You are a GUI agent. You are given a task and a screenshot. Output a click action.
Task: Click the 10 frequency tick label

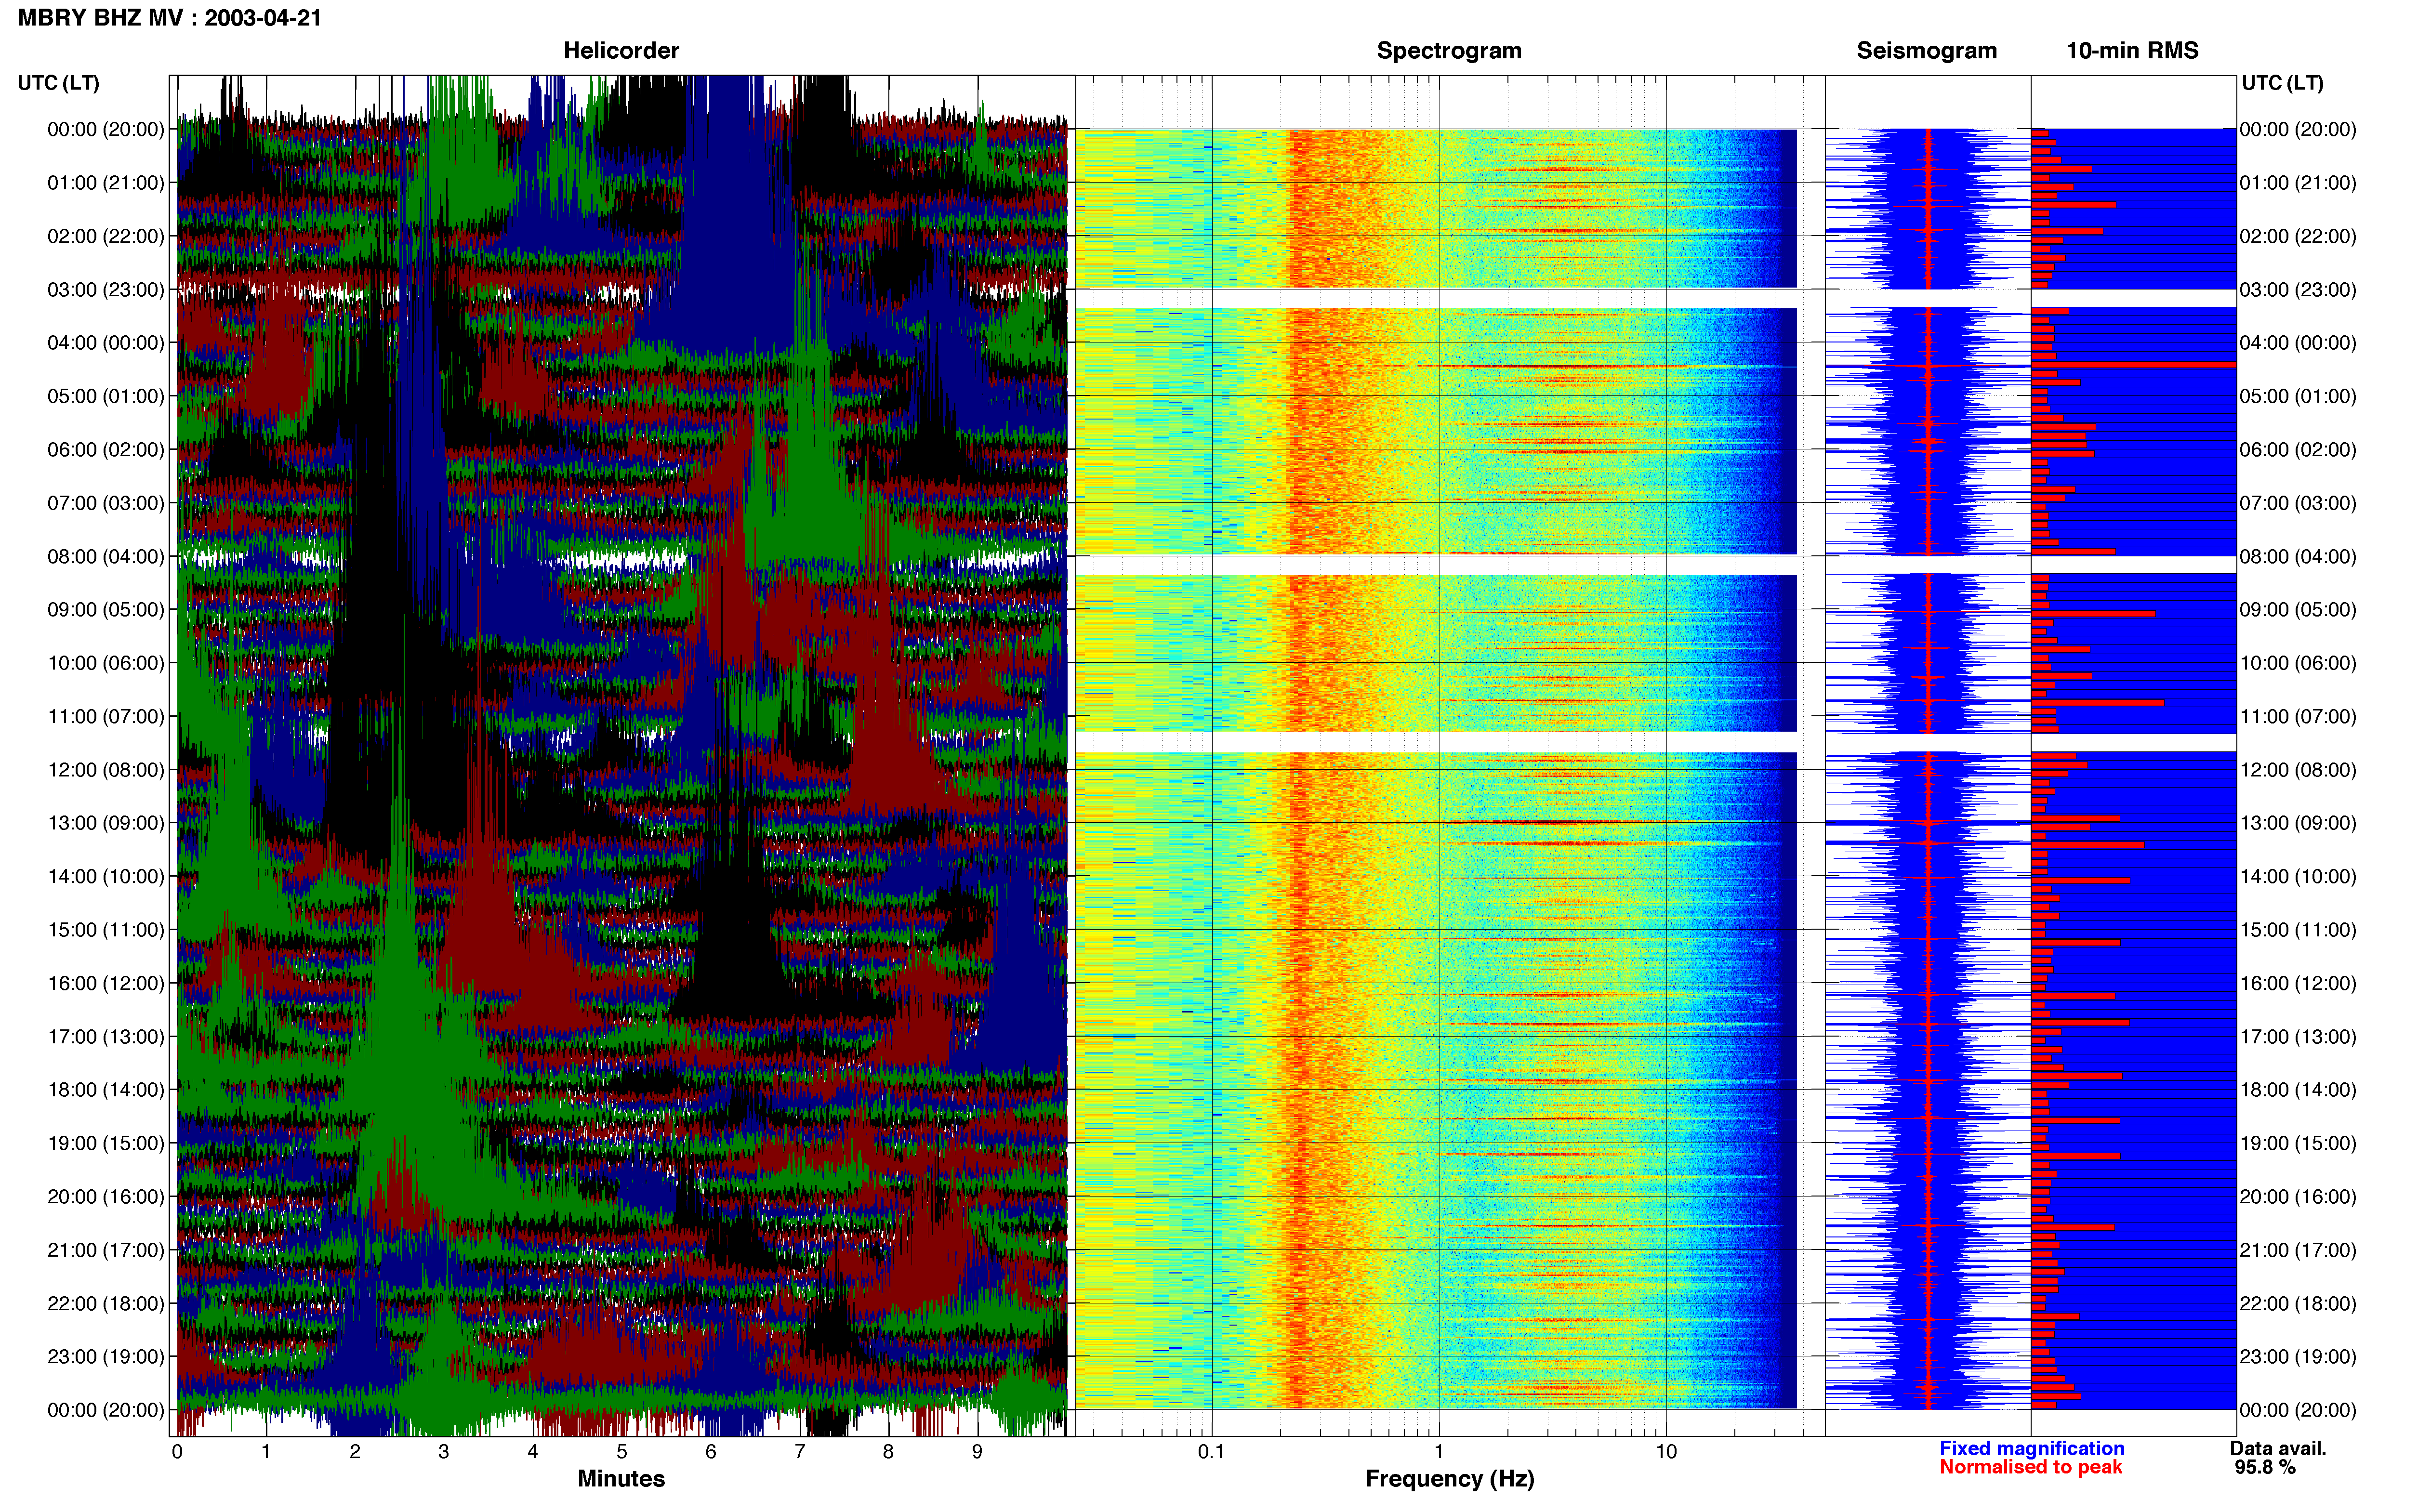click(1666, 1451)
